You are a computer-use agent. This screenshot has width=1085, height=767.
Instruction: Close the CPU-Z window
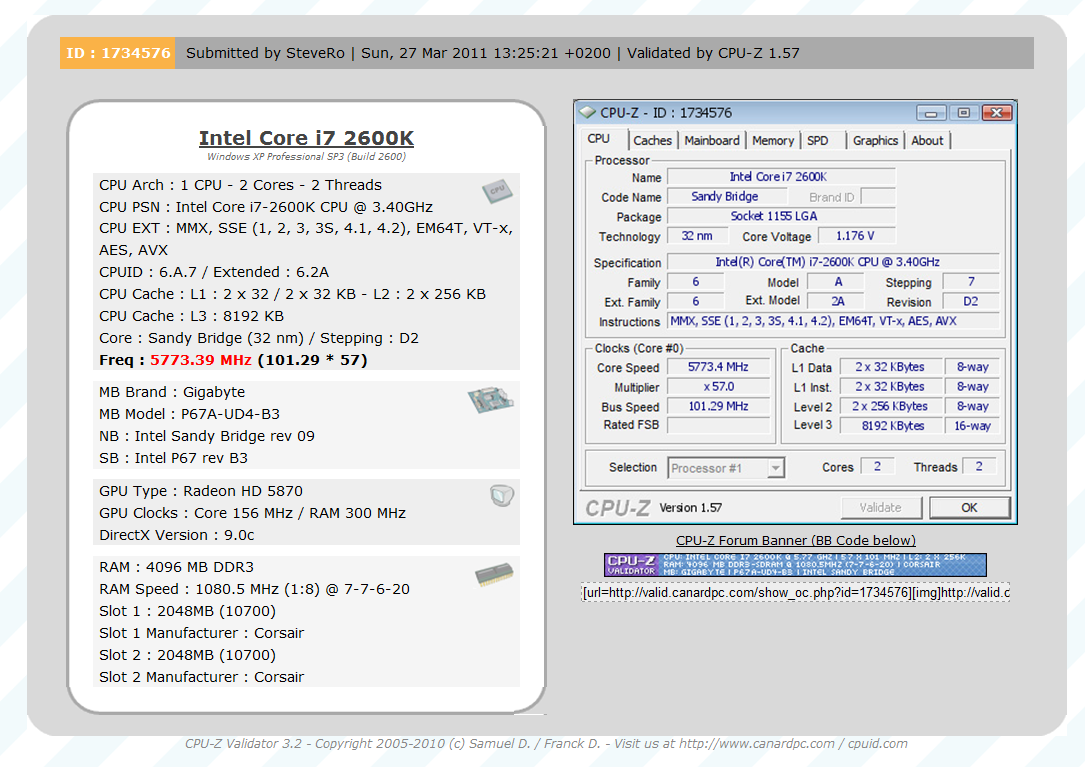[996, 112]
